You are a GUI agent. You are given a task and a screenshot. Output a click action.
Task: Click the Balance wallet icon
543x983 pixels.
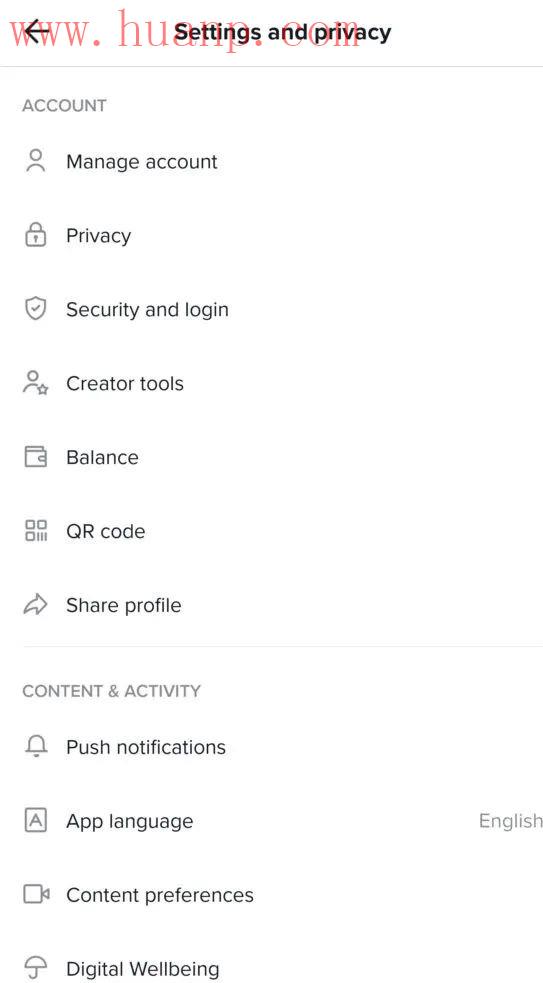click(36, 457)
